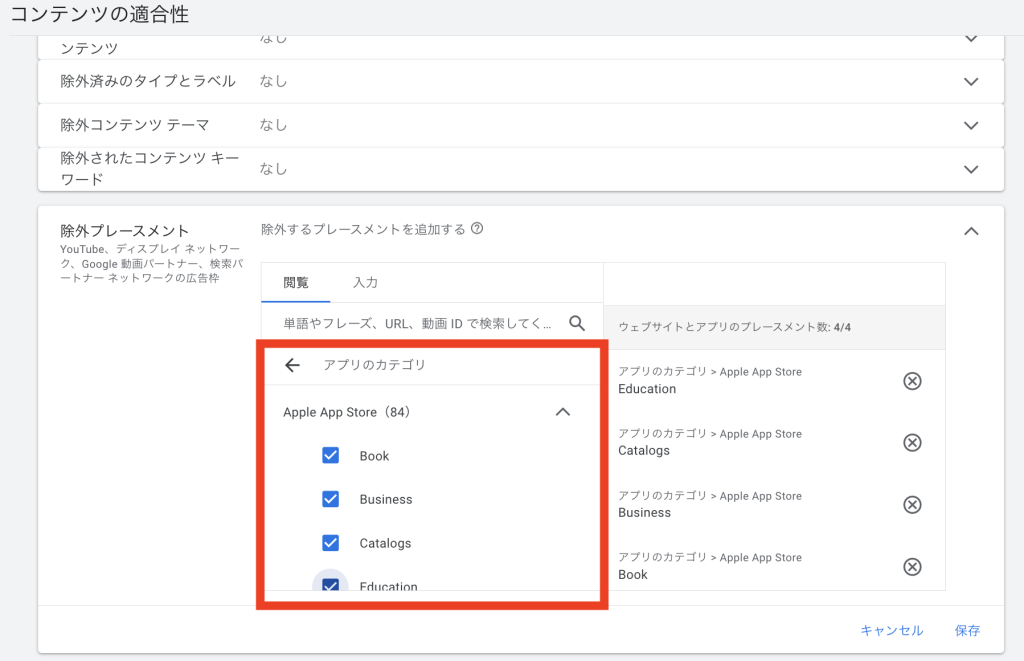Image resolution: width=1024 pixels, height=661 pixels.
Task: Click the キャンセル button
Action: 891,630
